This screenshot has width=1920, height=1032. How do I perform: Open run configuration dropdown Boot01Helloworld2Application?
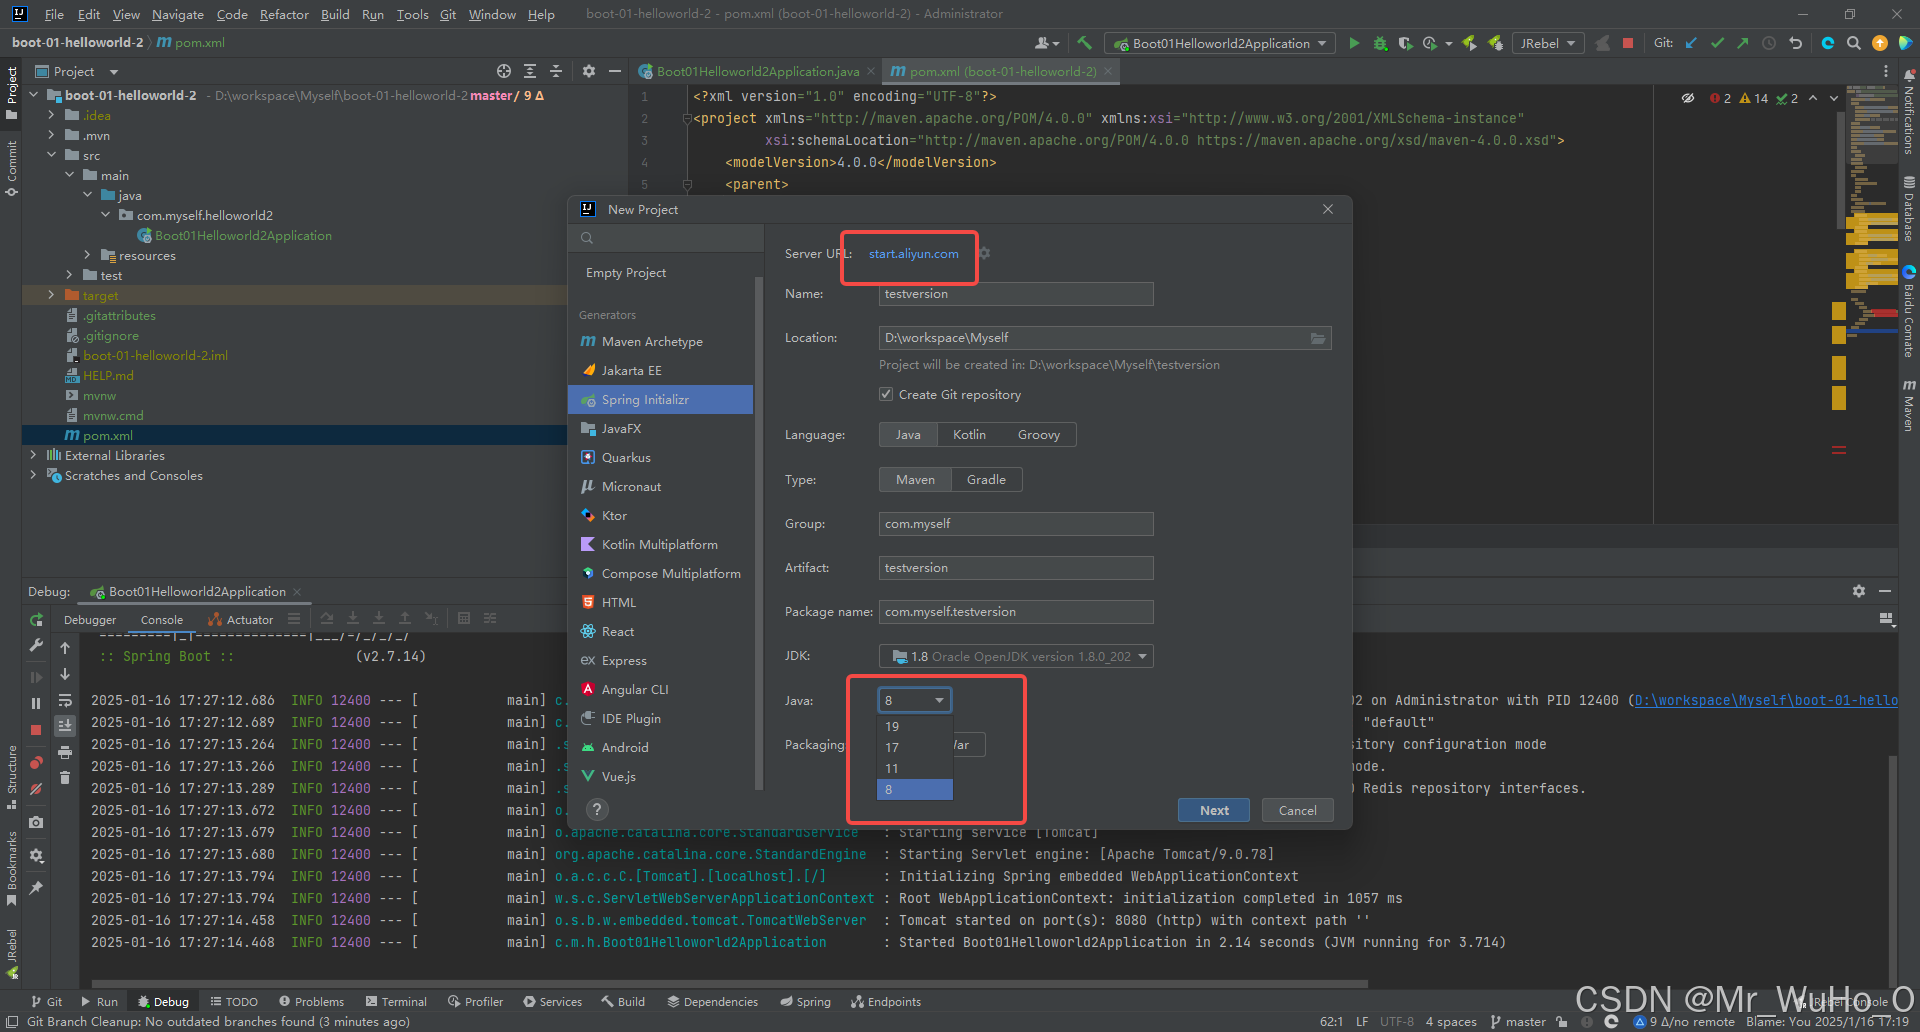click(x=1220, y=43)
